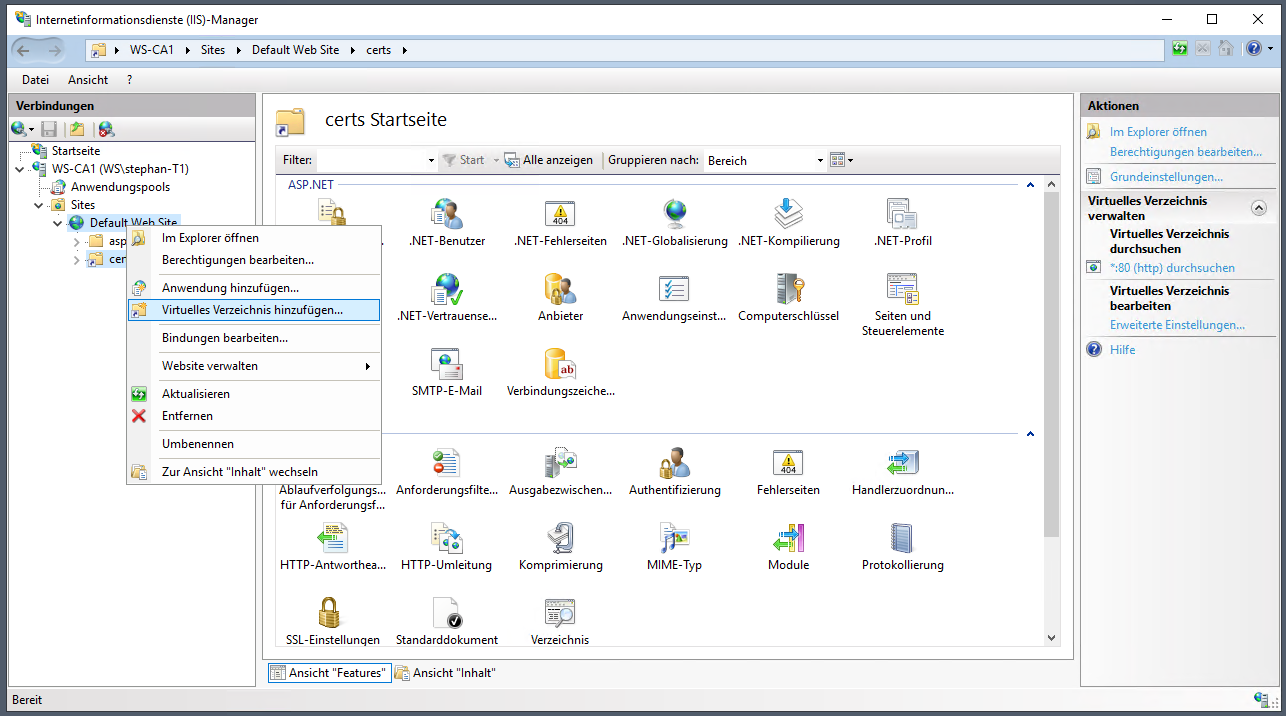Image resolution: width=1286 pixels, height=716 pixels.
Task: Open the .NET-Kompilierung feature
Action: point(788,222)
